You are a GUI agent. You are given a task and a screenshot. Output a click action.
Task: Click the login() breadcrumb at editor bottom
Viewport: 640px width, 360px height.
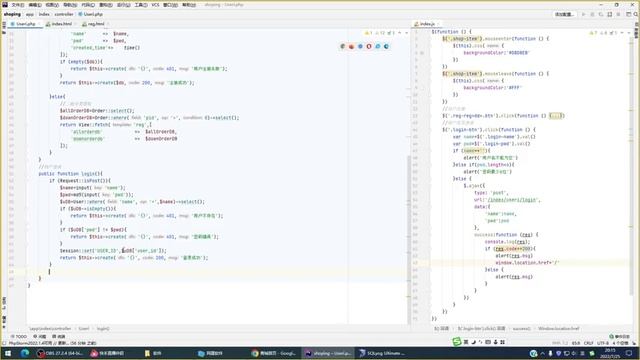tap(102, 329)
